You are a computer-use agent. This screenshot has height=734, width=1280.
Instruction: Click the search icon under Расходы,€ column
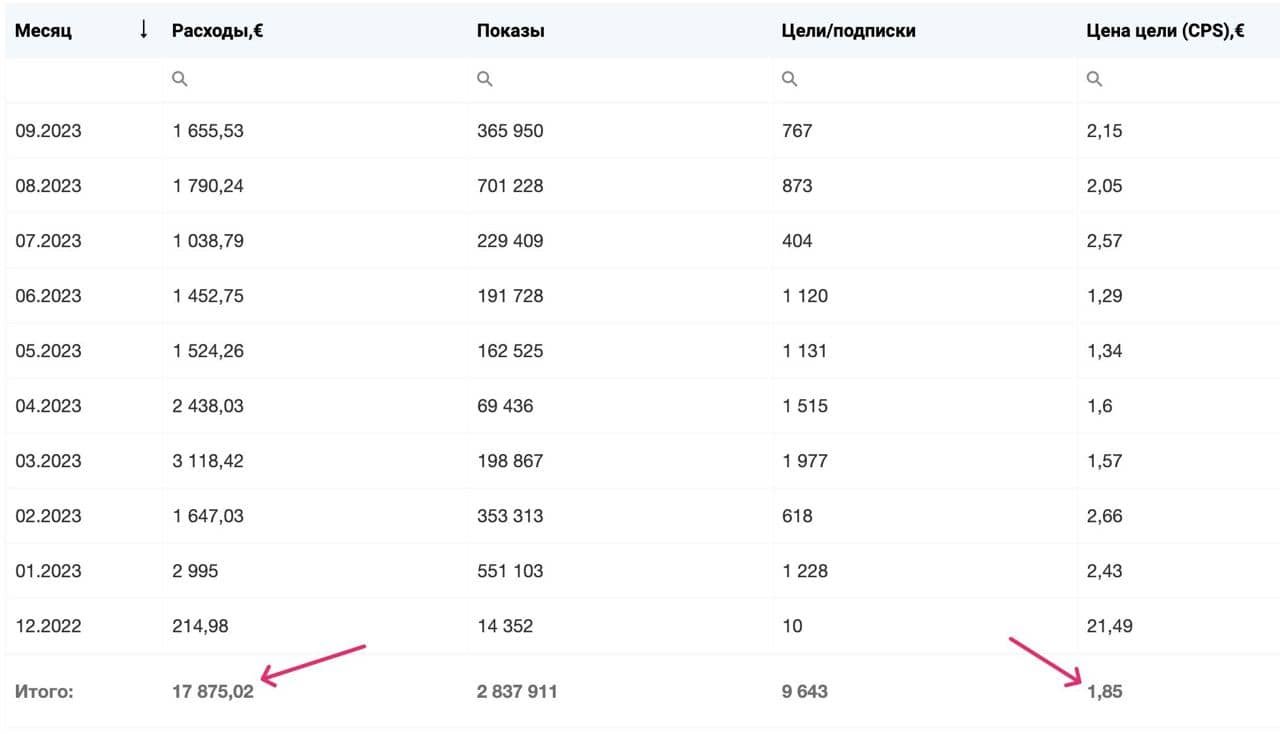(180, 78)
